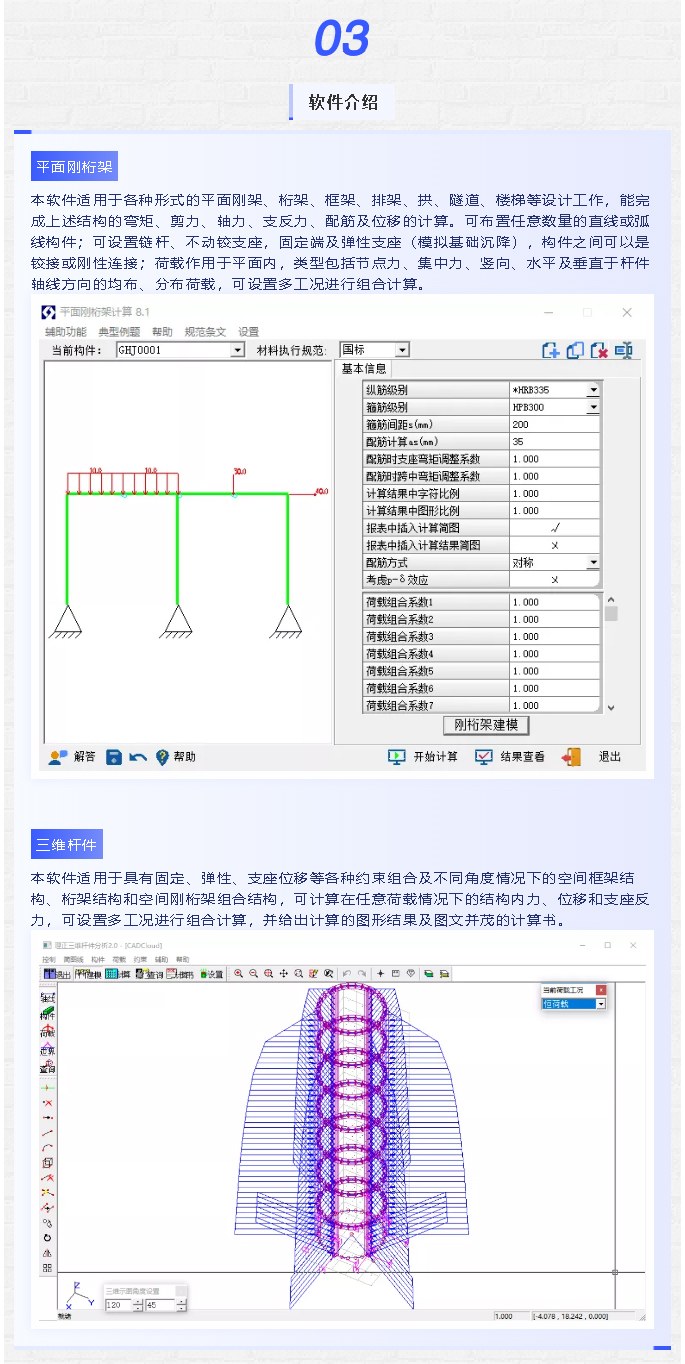Click the 荷载 load icon in left sidebar

[47, 1032]
